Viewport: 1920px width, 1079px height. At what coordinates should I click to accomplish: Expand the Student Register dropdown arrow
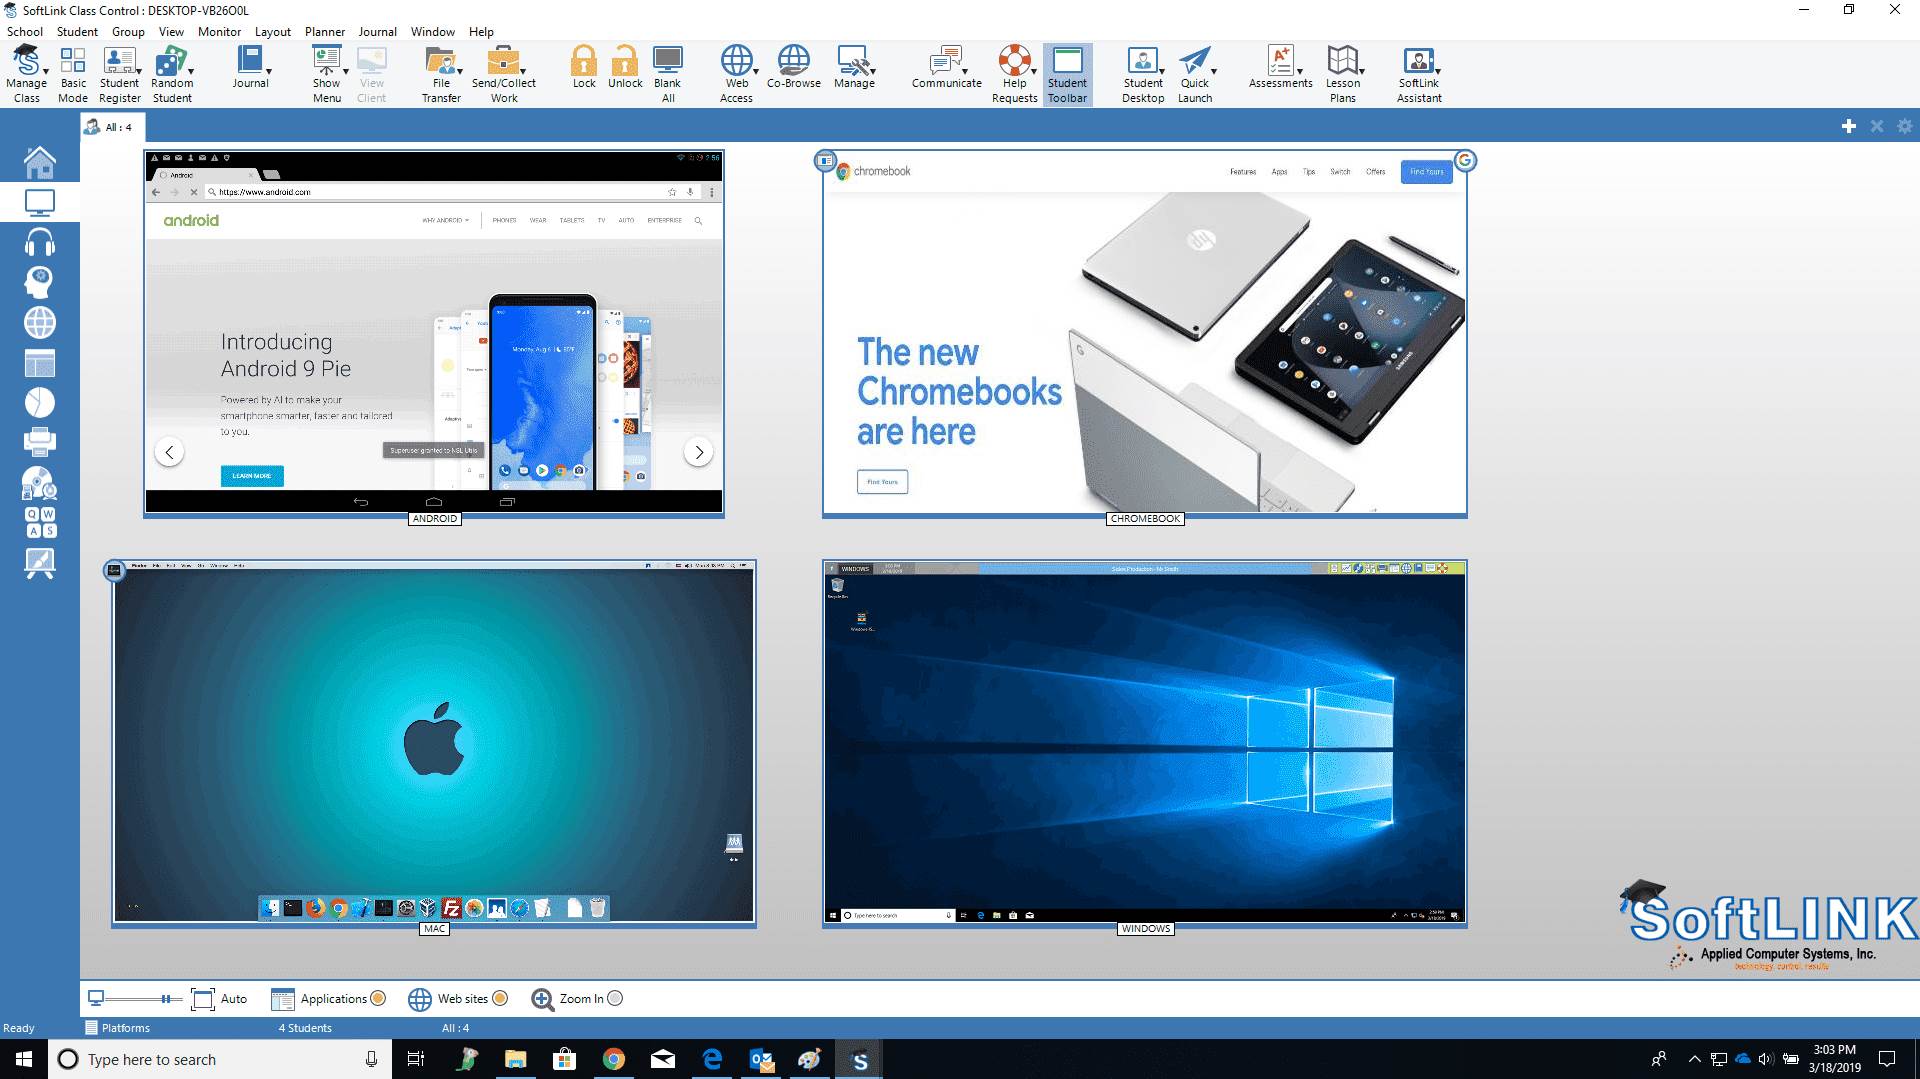point(139,72)
